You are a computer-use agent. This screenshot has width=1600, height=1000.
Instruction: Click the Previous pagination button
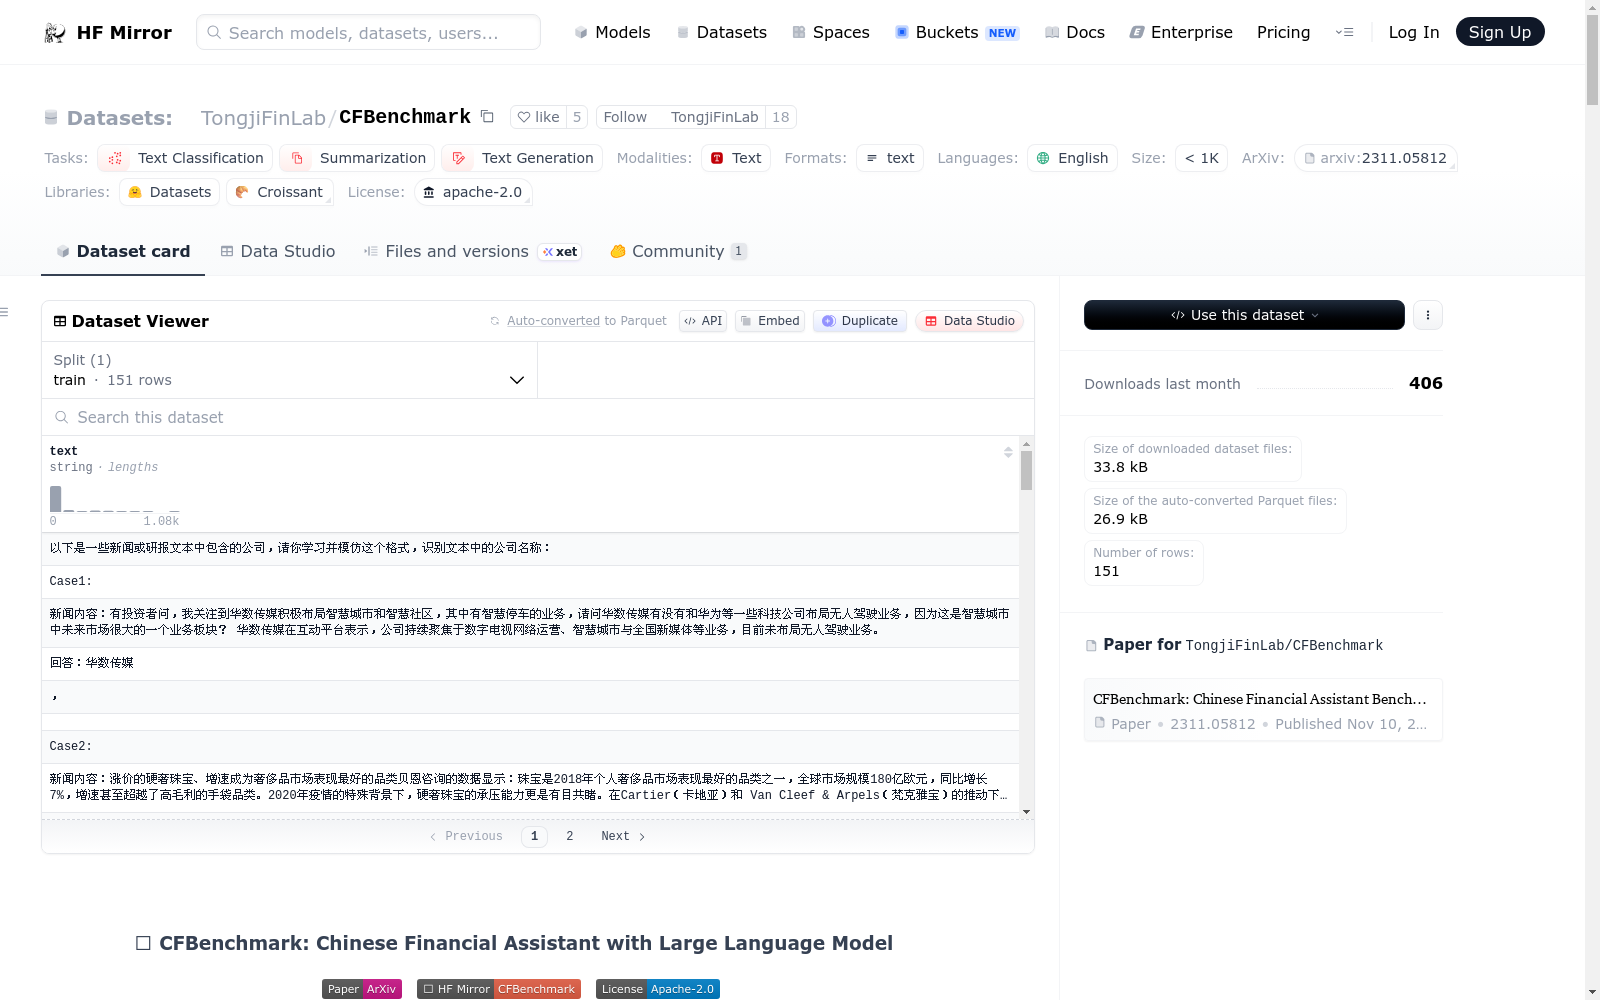click(x=466, y=836)
